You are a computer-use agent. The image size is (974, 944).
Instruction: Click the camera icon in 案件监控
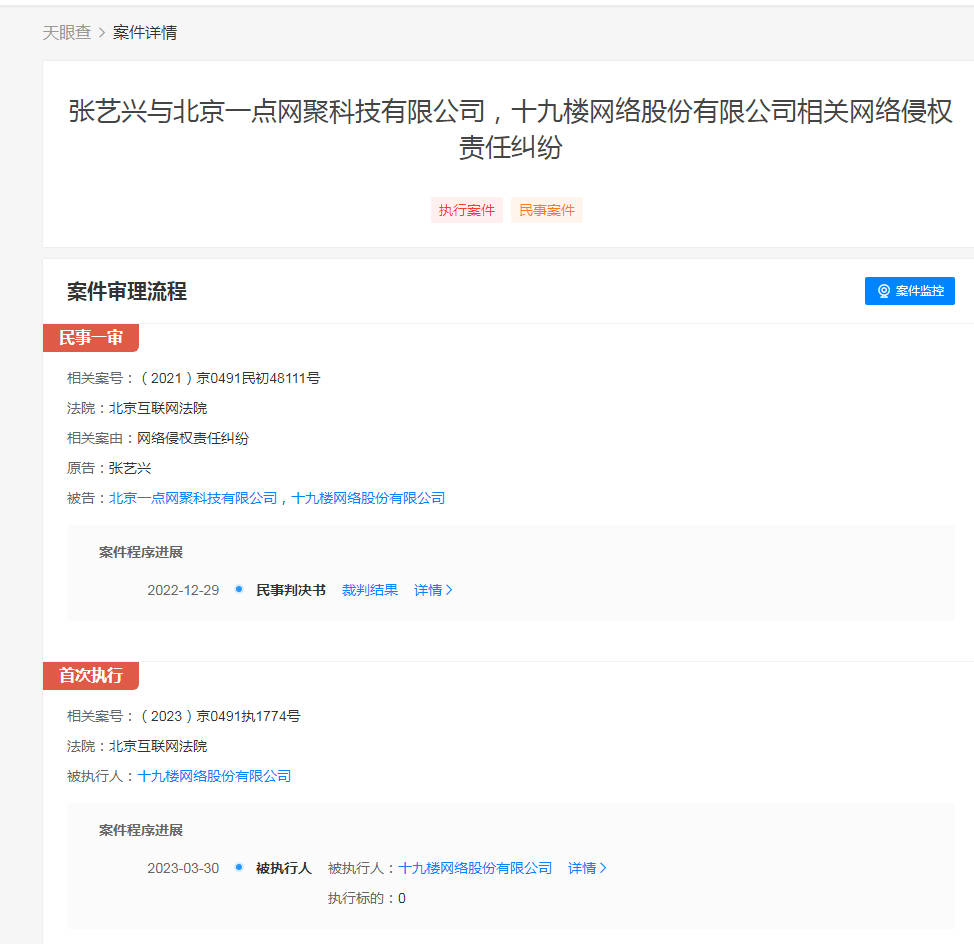[x=883, y=291]
